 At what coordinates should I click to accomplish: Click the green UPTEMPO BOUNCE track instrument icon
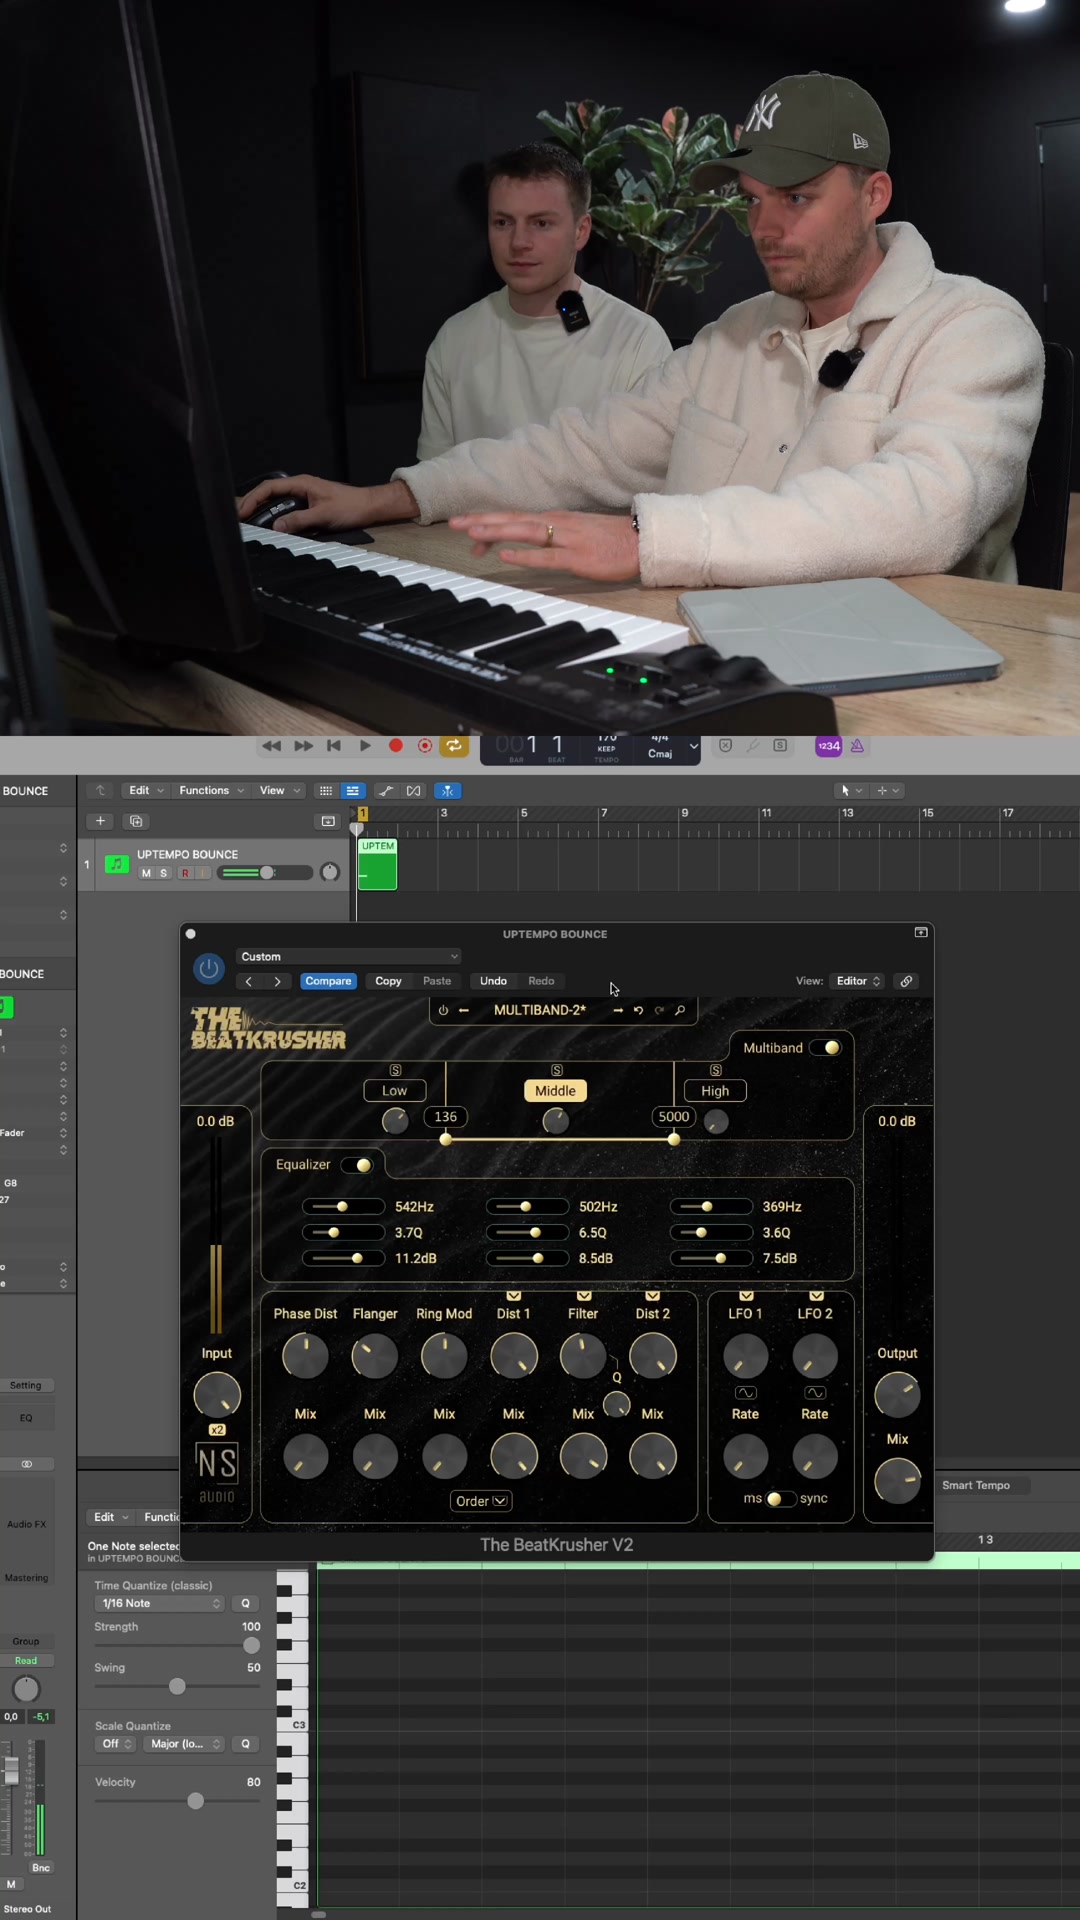tap(116, 864)
